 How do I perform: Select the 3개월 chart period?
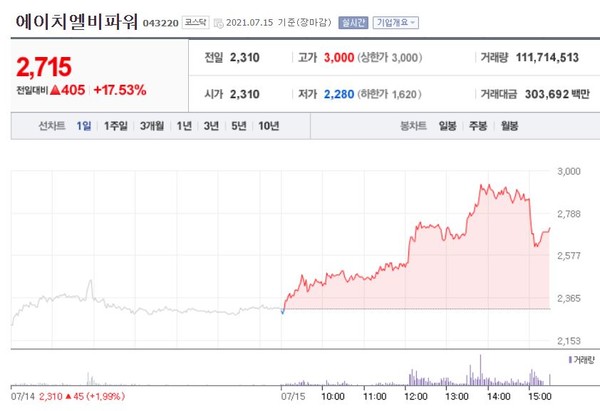click(x=152, y=126)
